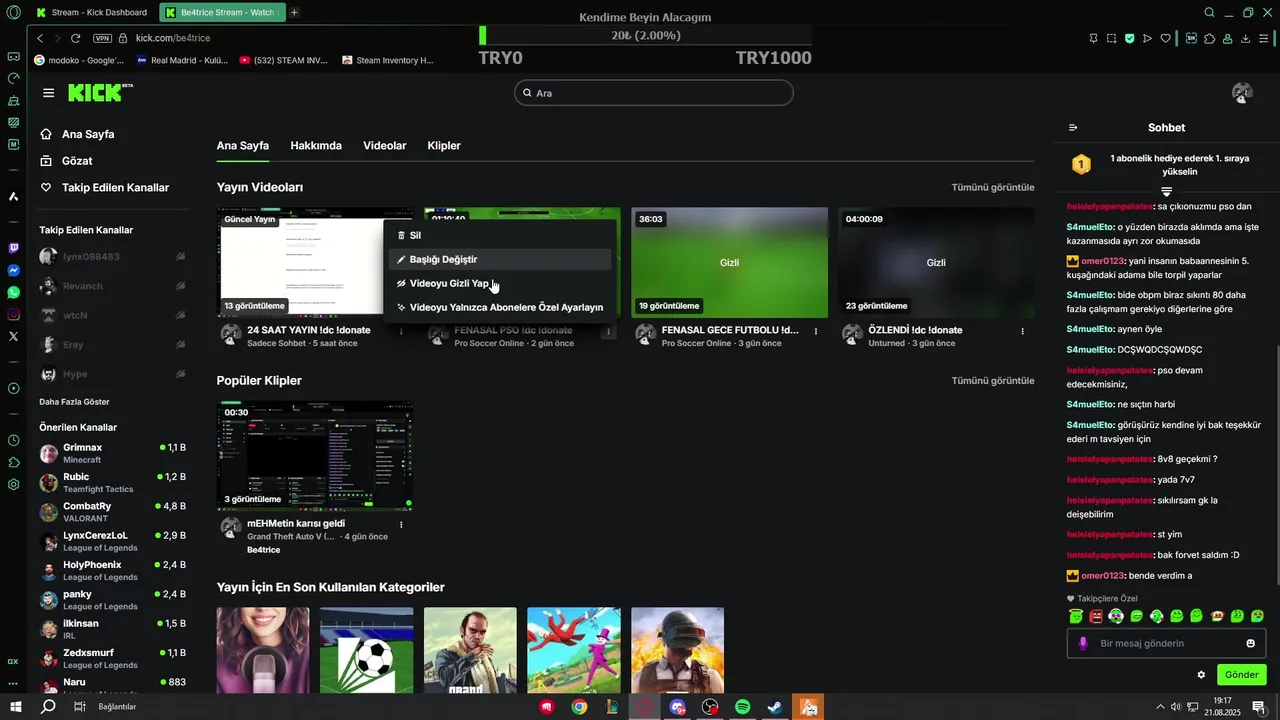This screenshot has width=1280, height=720.
Task: Click the send flow arrow icon
Action: point(1147,38)
